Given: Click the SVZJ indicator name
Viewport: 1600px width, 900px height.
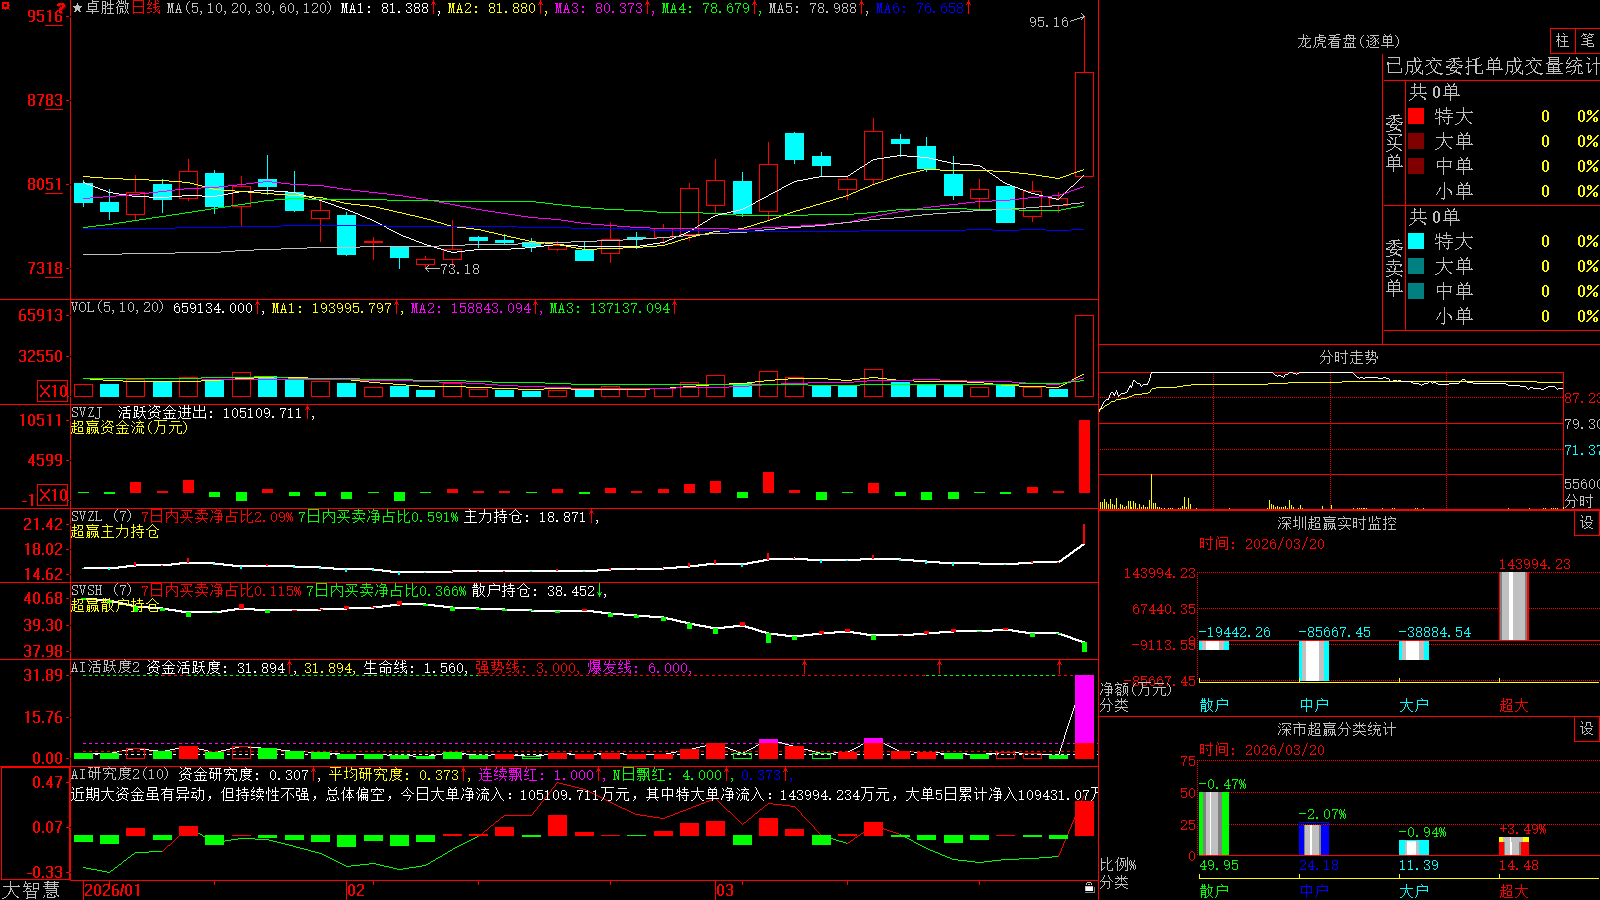Looking at the screenshot, I should (x=87, y=412).
